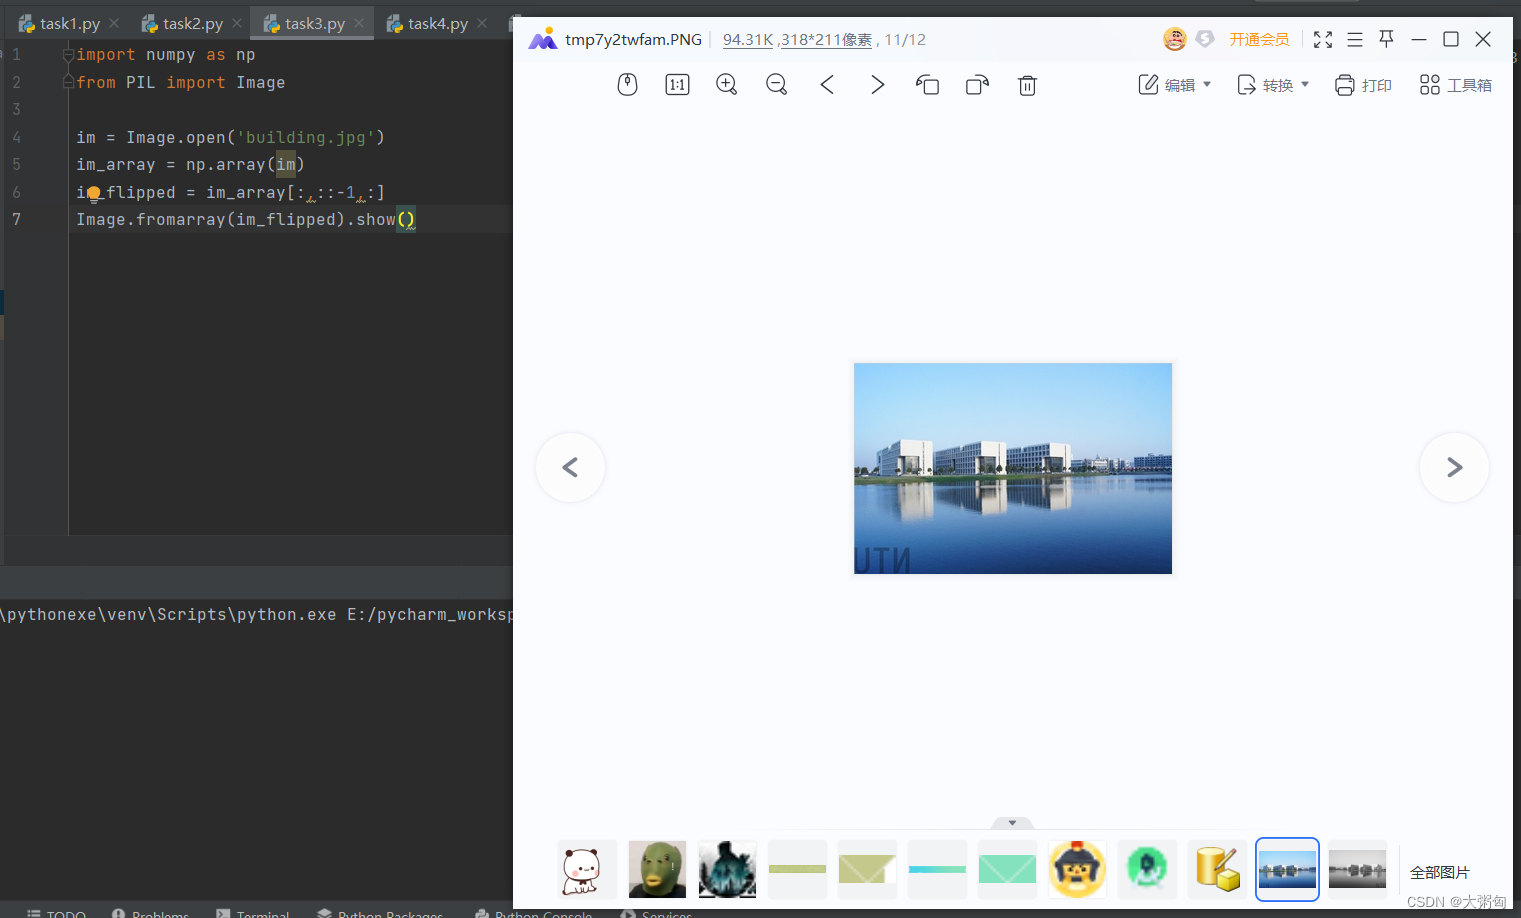Print the image with 打印
Viewport: 1521px width, 918px height.
pyautogui.click(x=1363, y=85)
